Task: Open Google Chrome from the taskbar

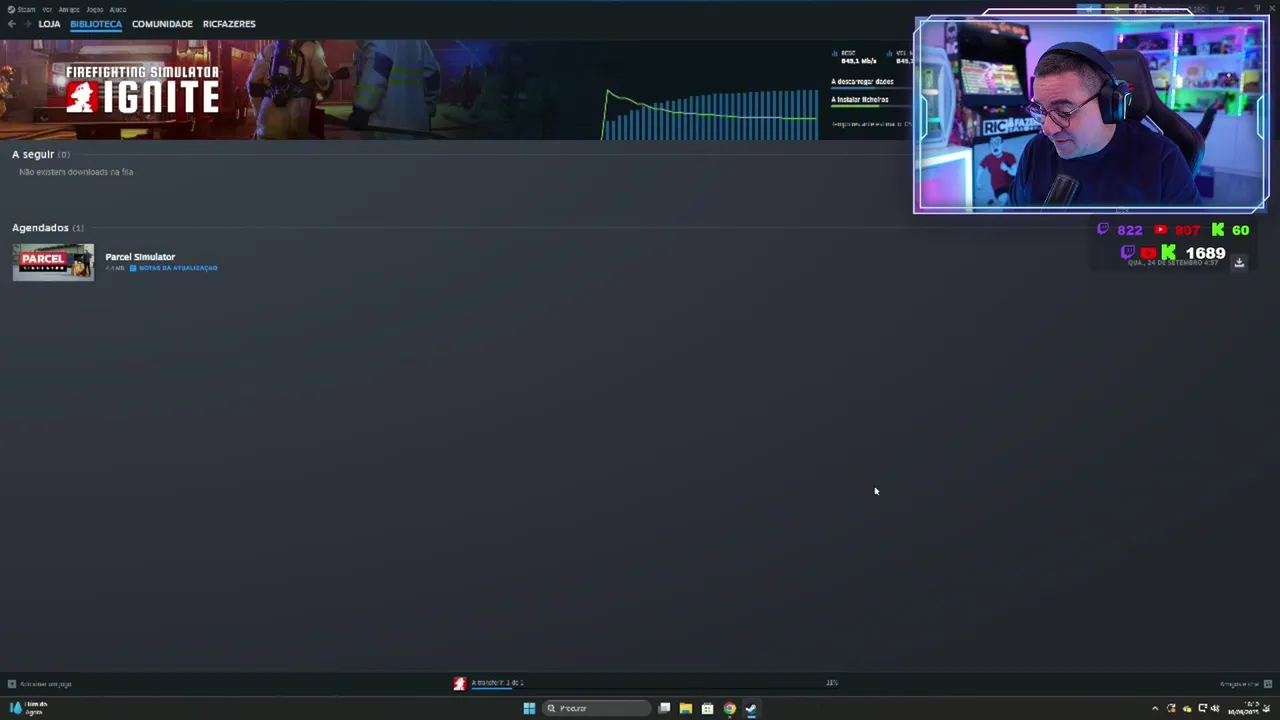Action: coord(730,708)
